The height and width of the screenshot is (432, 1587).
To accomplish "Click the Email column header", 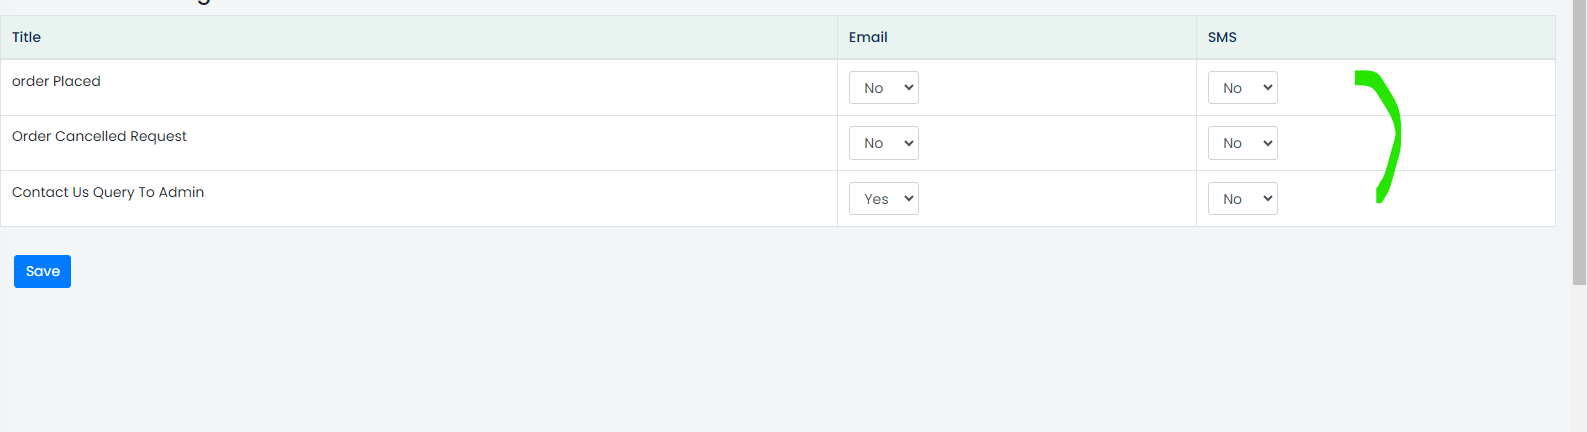I will (x=868, y=37).
